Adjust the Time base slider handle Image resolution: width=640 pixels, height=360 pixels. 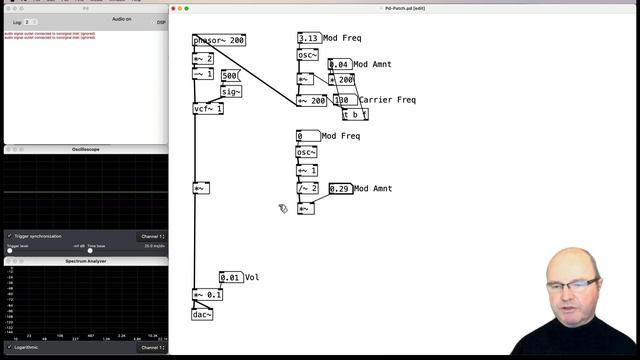pos(90,251)
